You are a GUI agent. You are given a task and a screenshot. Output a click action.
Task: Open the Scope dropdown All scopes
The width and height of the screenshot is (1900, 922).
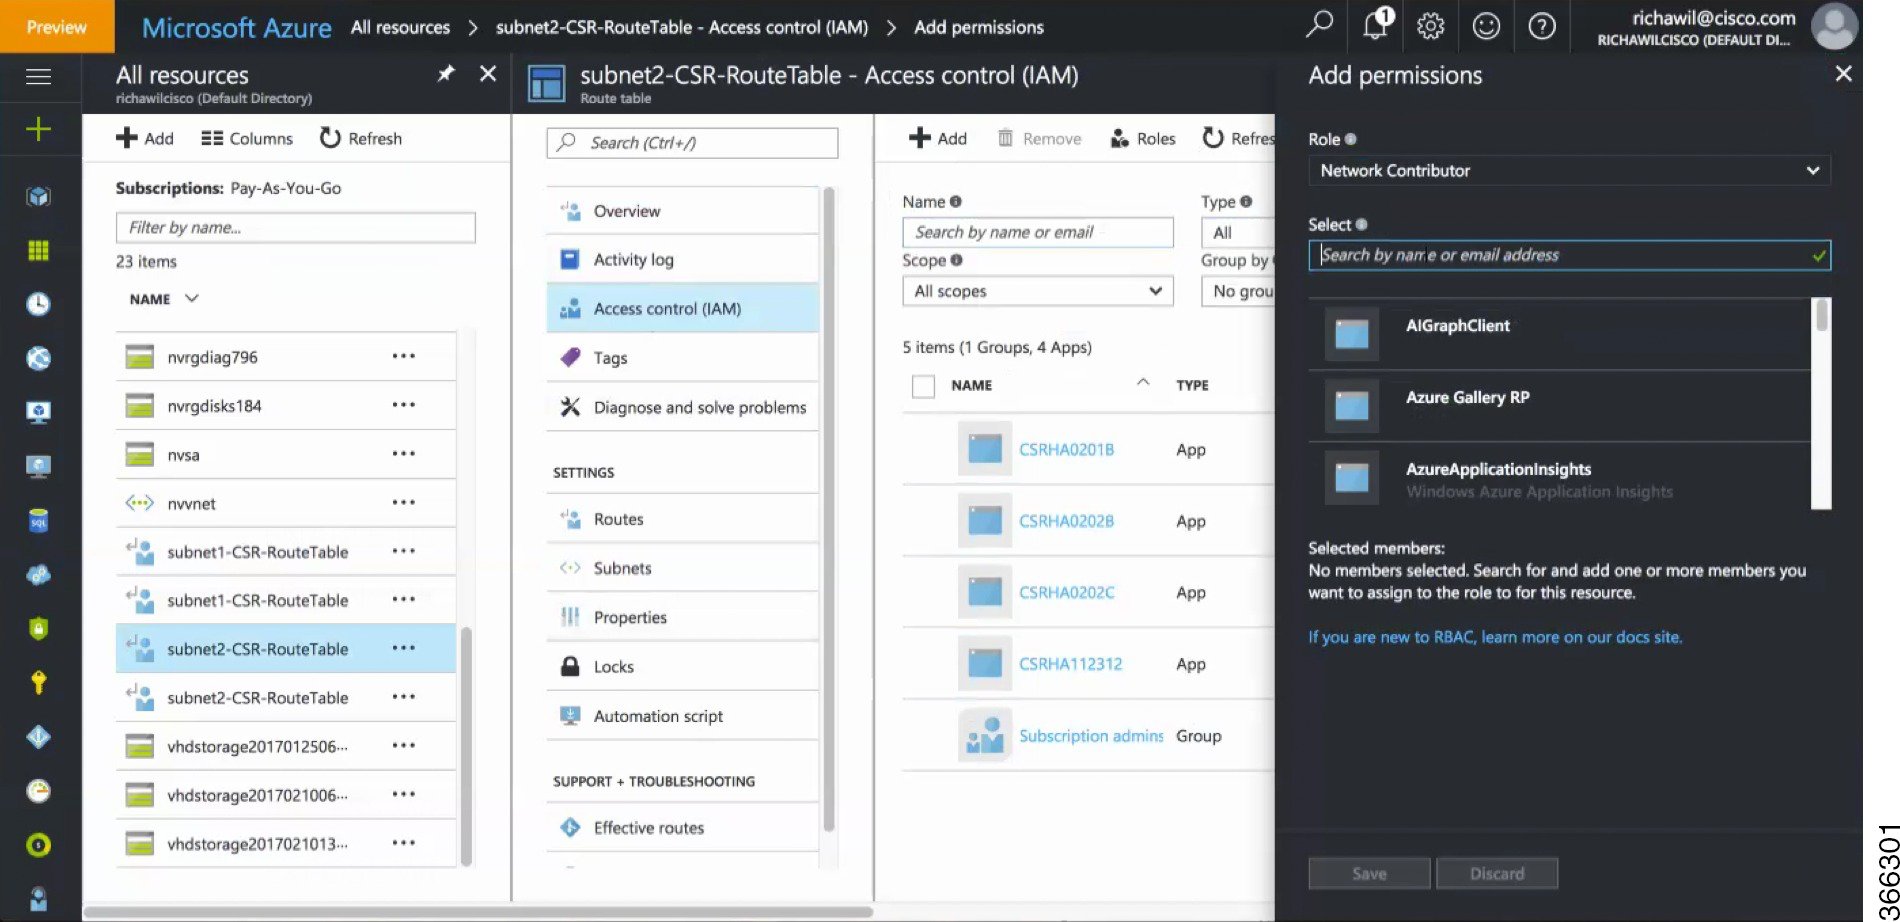(x=1037, y=291)
